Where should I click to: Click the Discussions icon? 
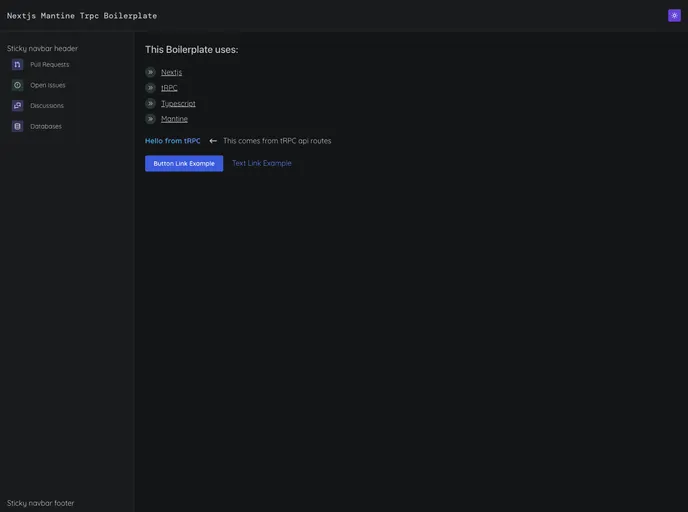pos(17,105)
